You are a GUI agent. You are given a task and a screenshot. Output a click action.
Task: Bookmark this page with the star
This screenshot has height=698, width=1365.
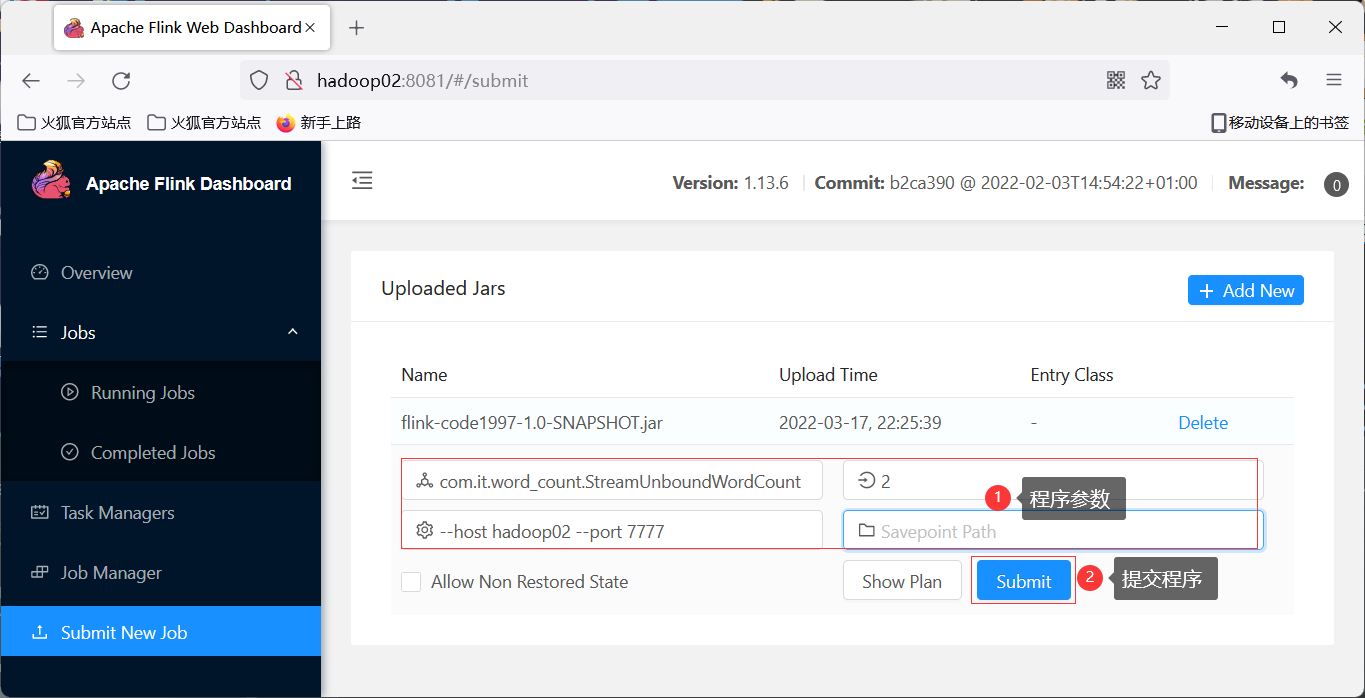(1151, 81)
